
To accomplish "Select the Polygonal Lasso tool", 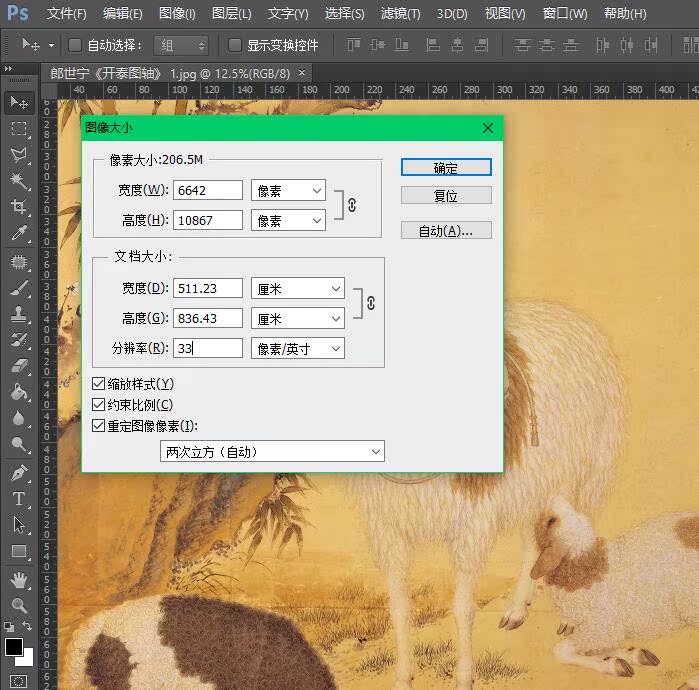I will click(x=19, y=155).
